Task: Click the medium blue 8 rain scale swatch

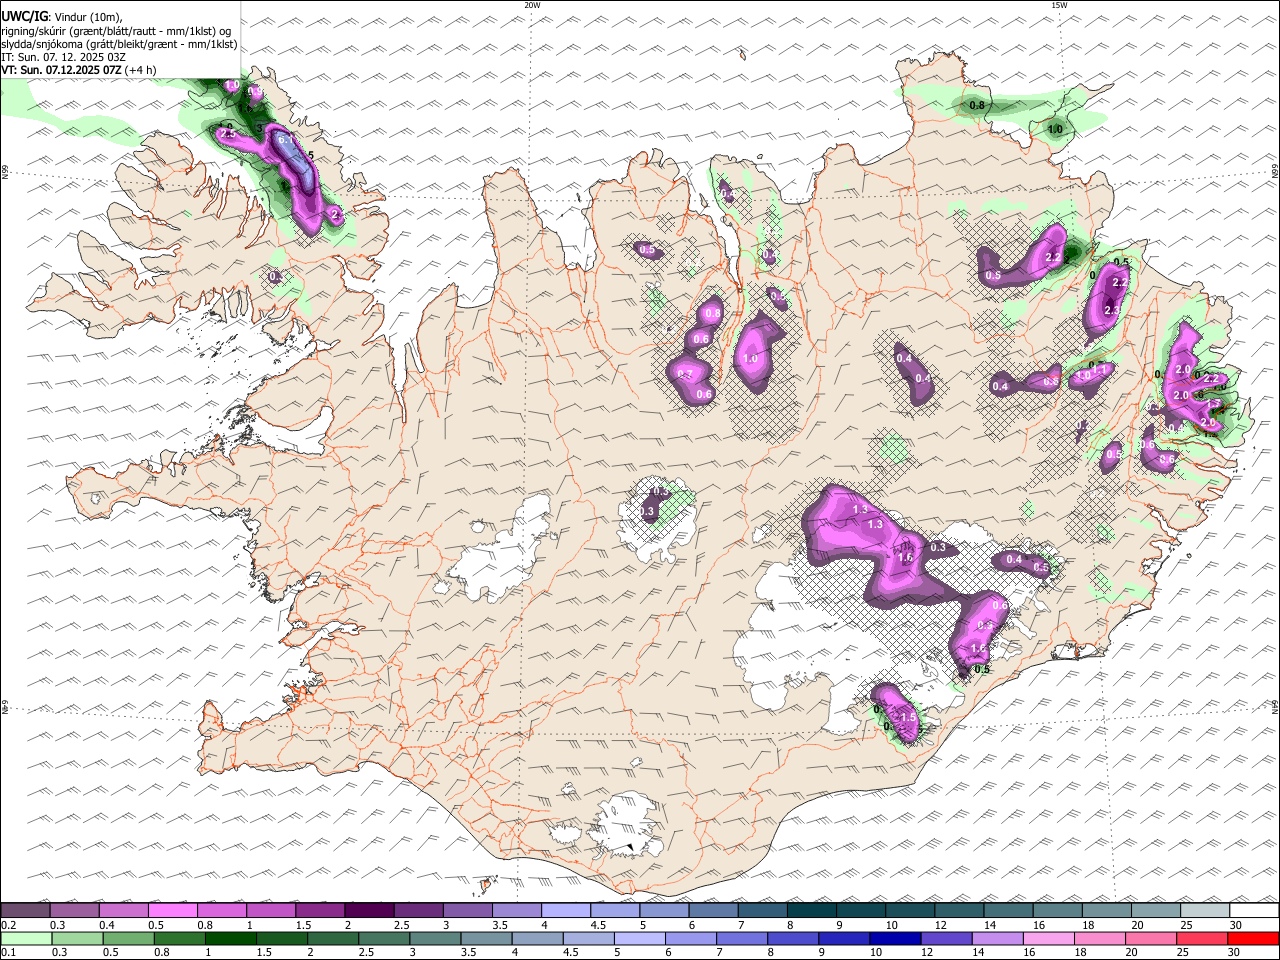Action: click(x=793, y=939)
